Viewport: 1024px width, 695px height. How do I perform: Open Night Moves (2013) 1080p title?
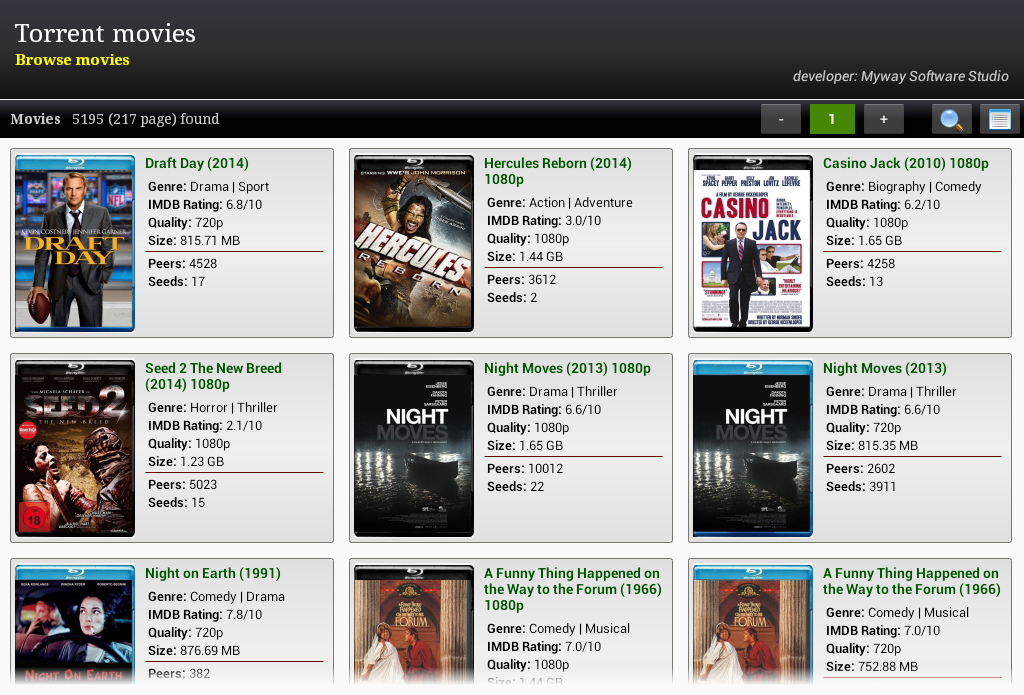click(x=568, y=368)
